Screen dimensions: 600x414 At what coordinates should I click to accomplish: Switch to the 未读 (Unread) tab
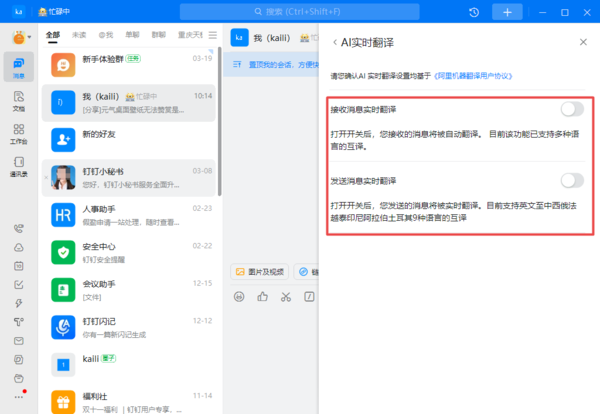click(x=79, y=34)
